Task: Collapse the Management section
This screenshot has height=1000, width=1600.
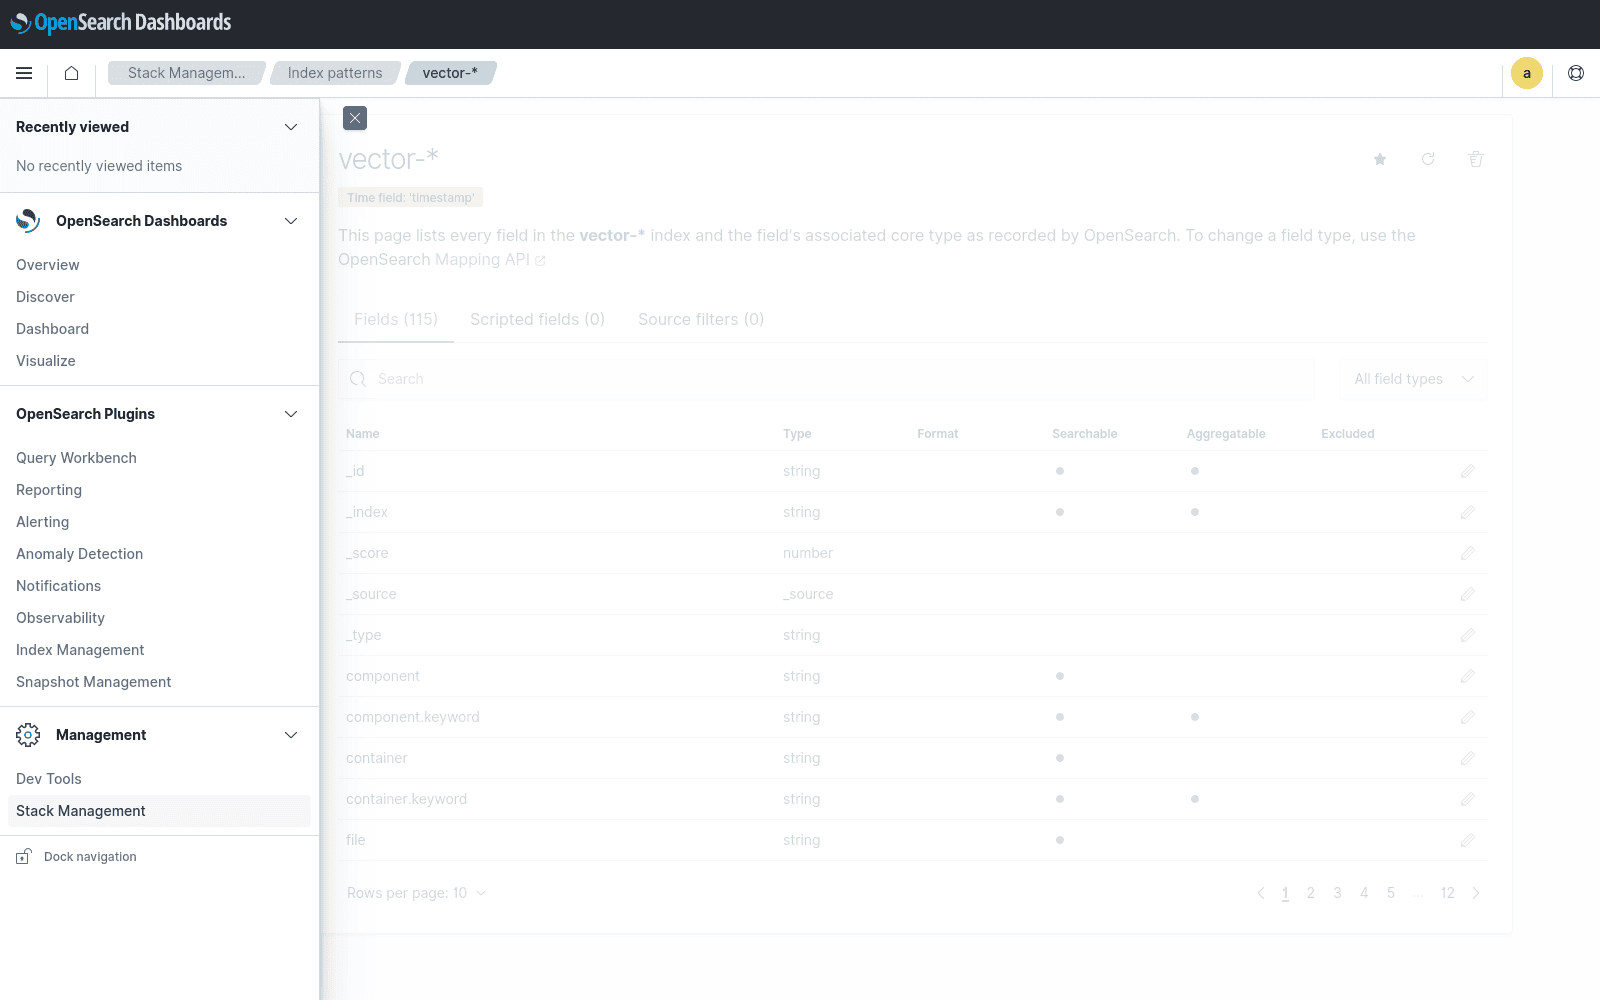Action: [291, 735]
